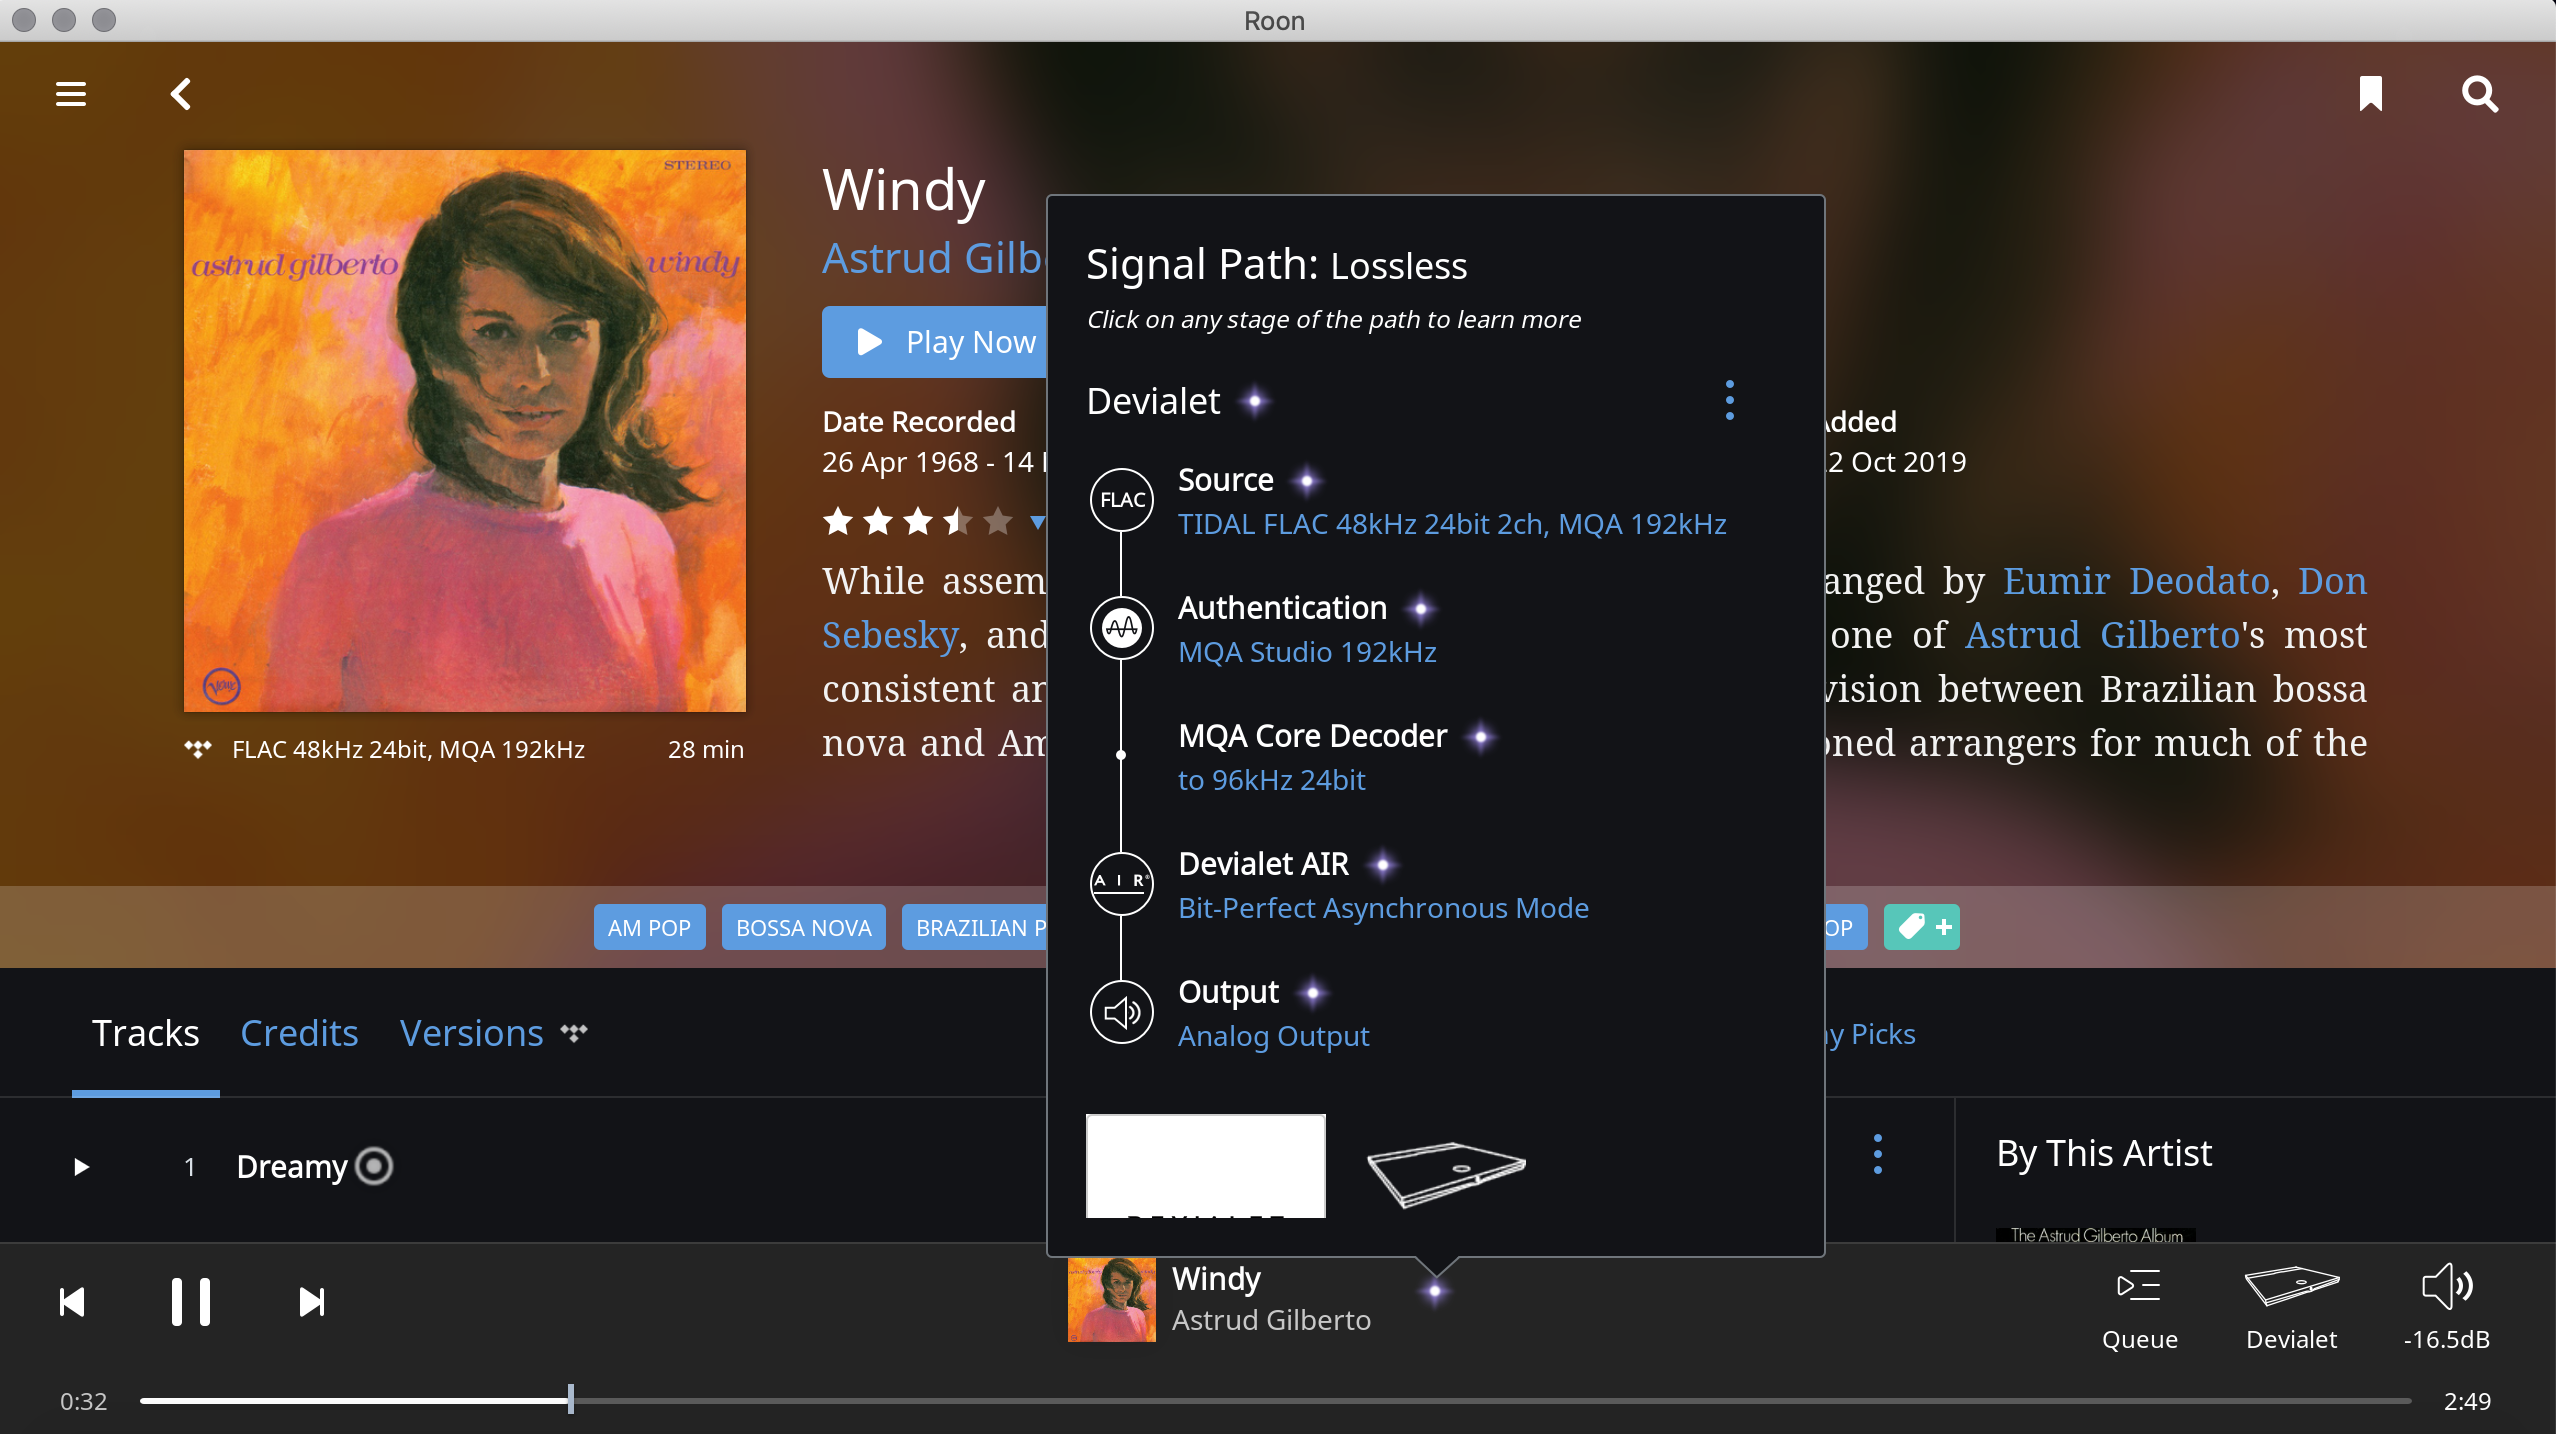Open Devialet zone selector

click(2291, 1308)
